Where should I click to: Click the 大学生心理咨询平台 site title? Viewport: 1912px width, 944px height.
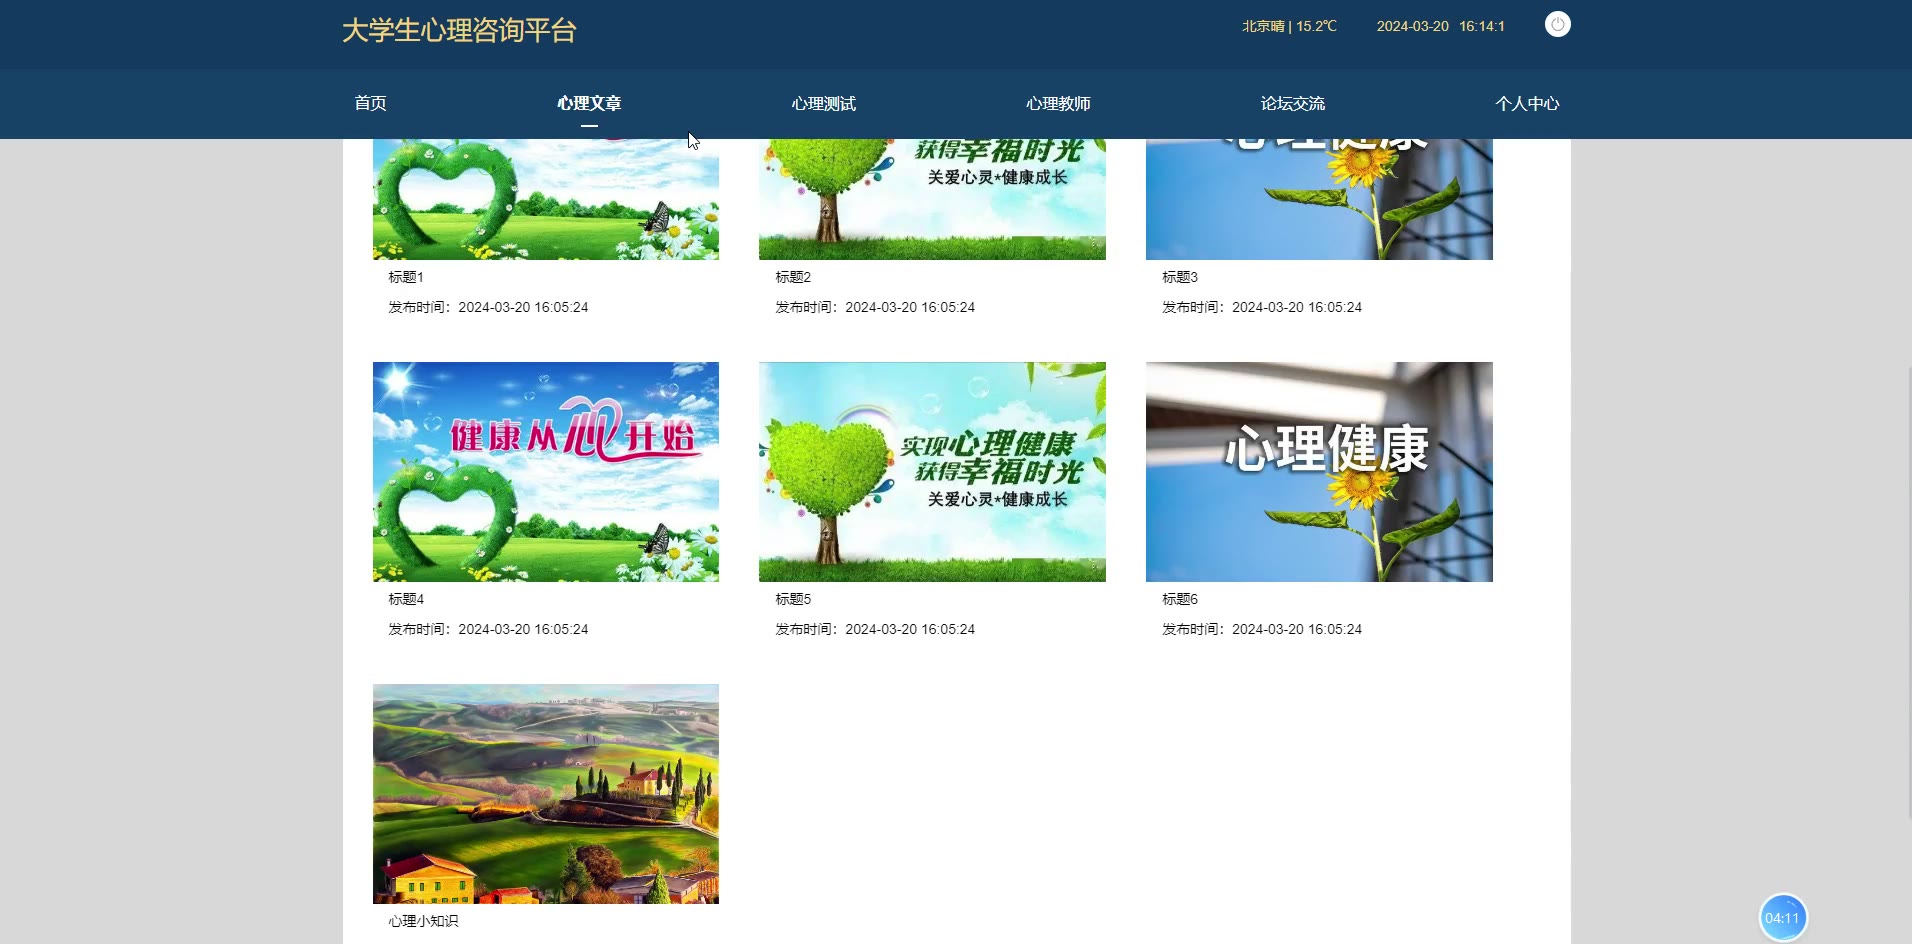point(459,30)
